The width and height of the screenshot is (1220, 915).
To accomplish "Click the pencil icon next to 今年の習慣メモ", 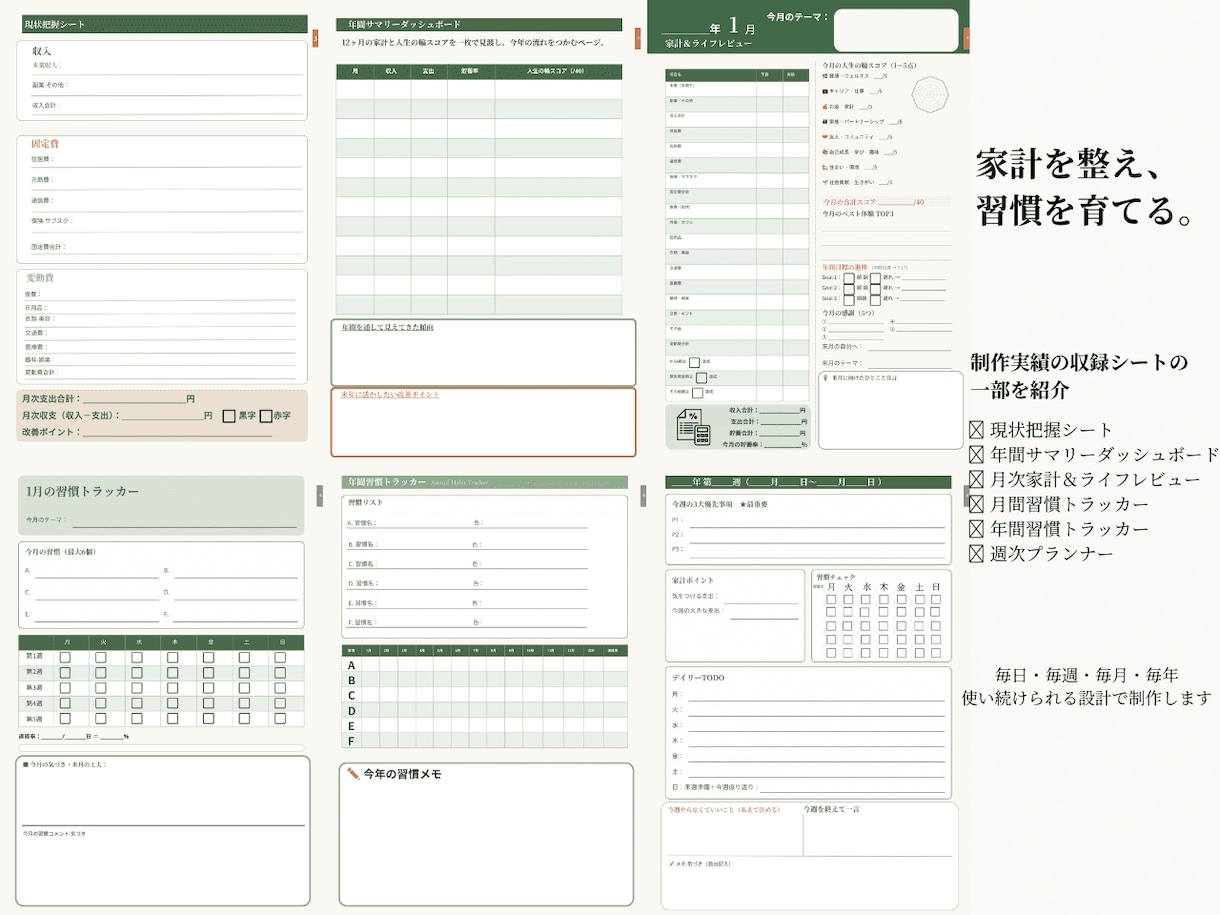I will [x=353, y=773].
